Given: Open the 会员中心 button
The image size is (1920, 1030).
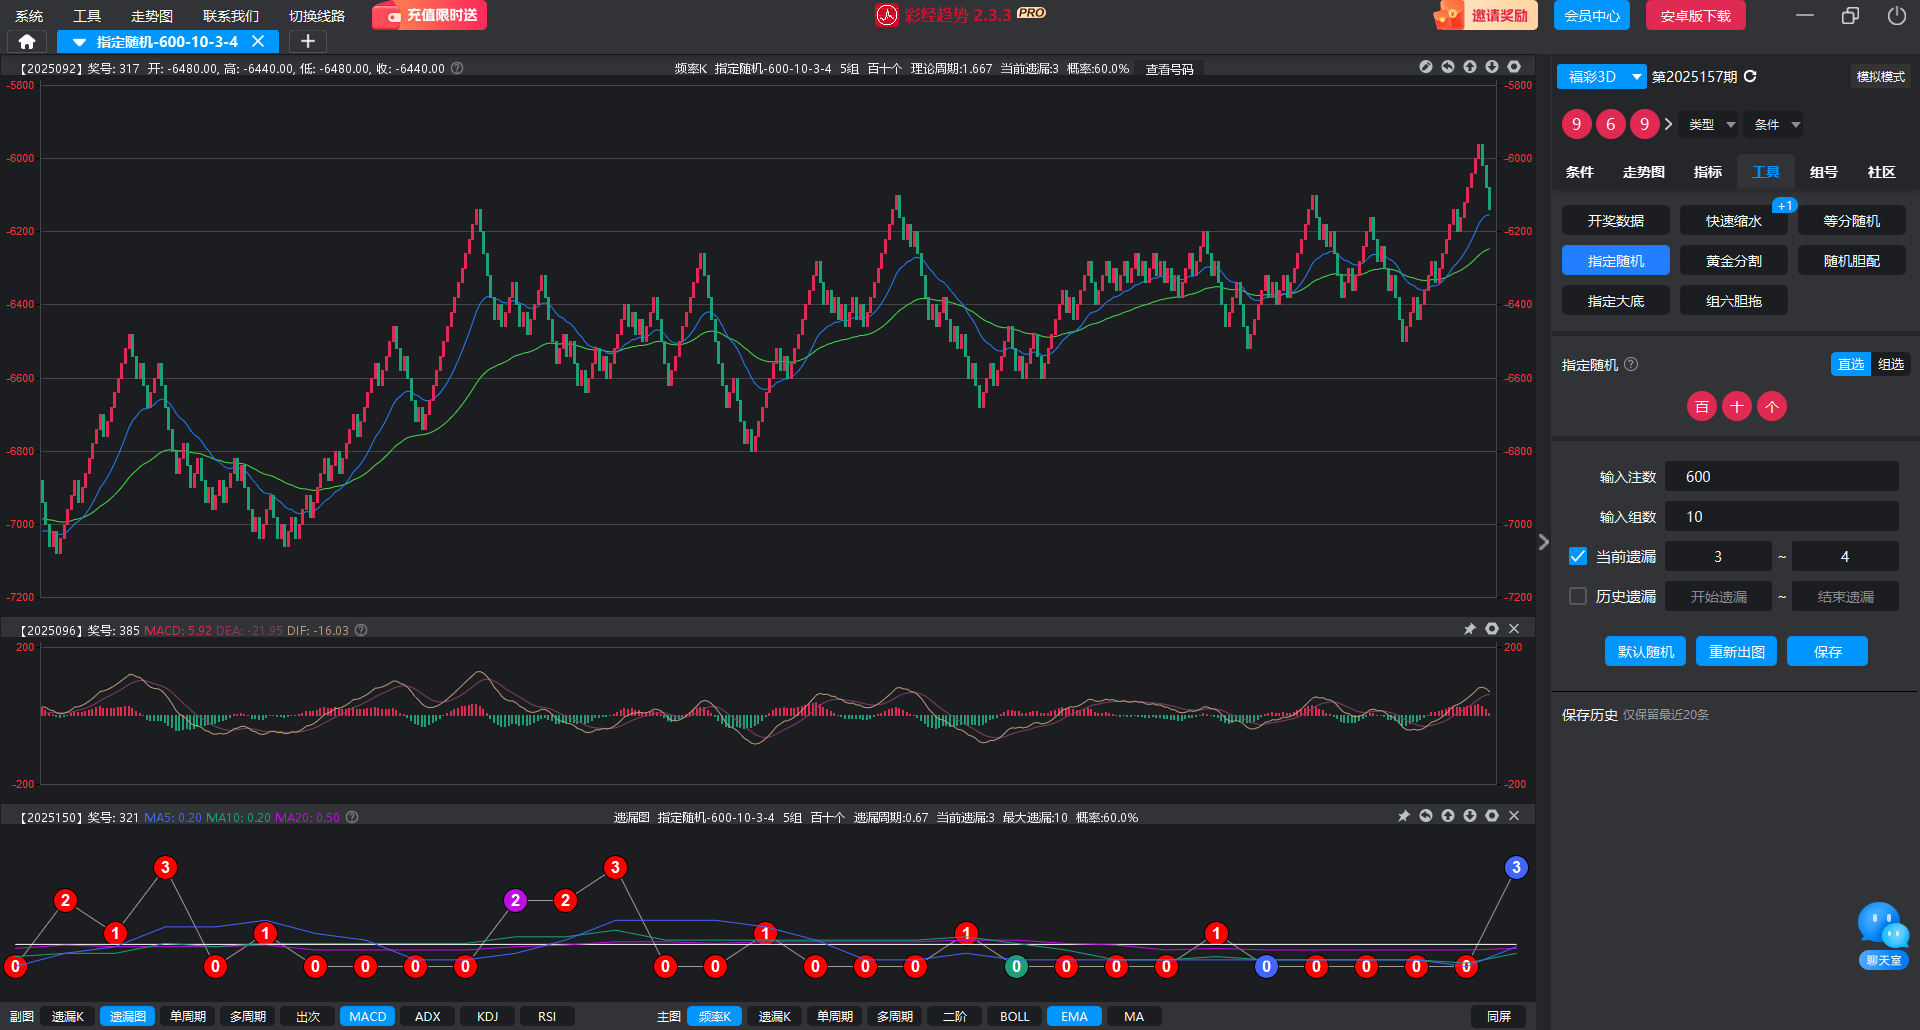Looking at the screenshot, I should coord(1591,15).
